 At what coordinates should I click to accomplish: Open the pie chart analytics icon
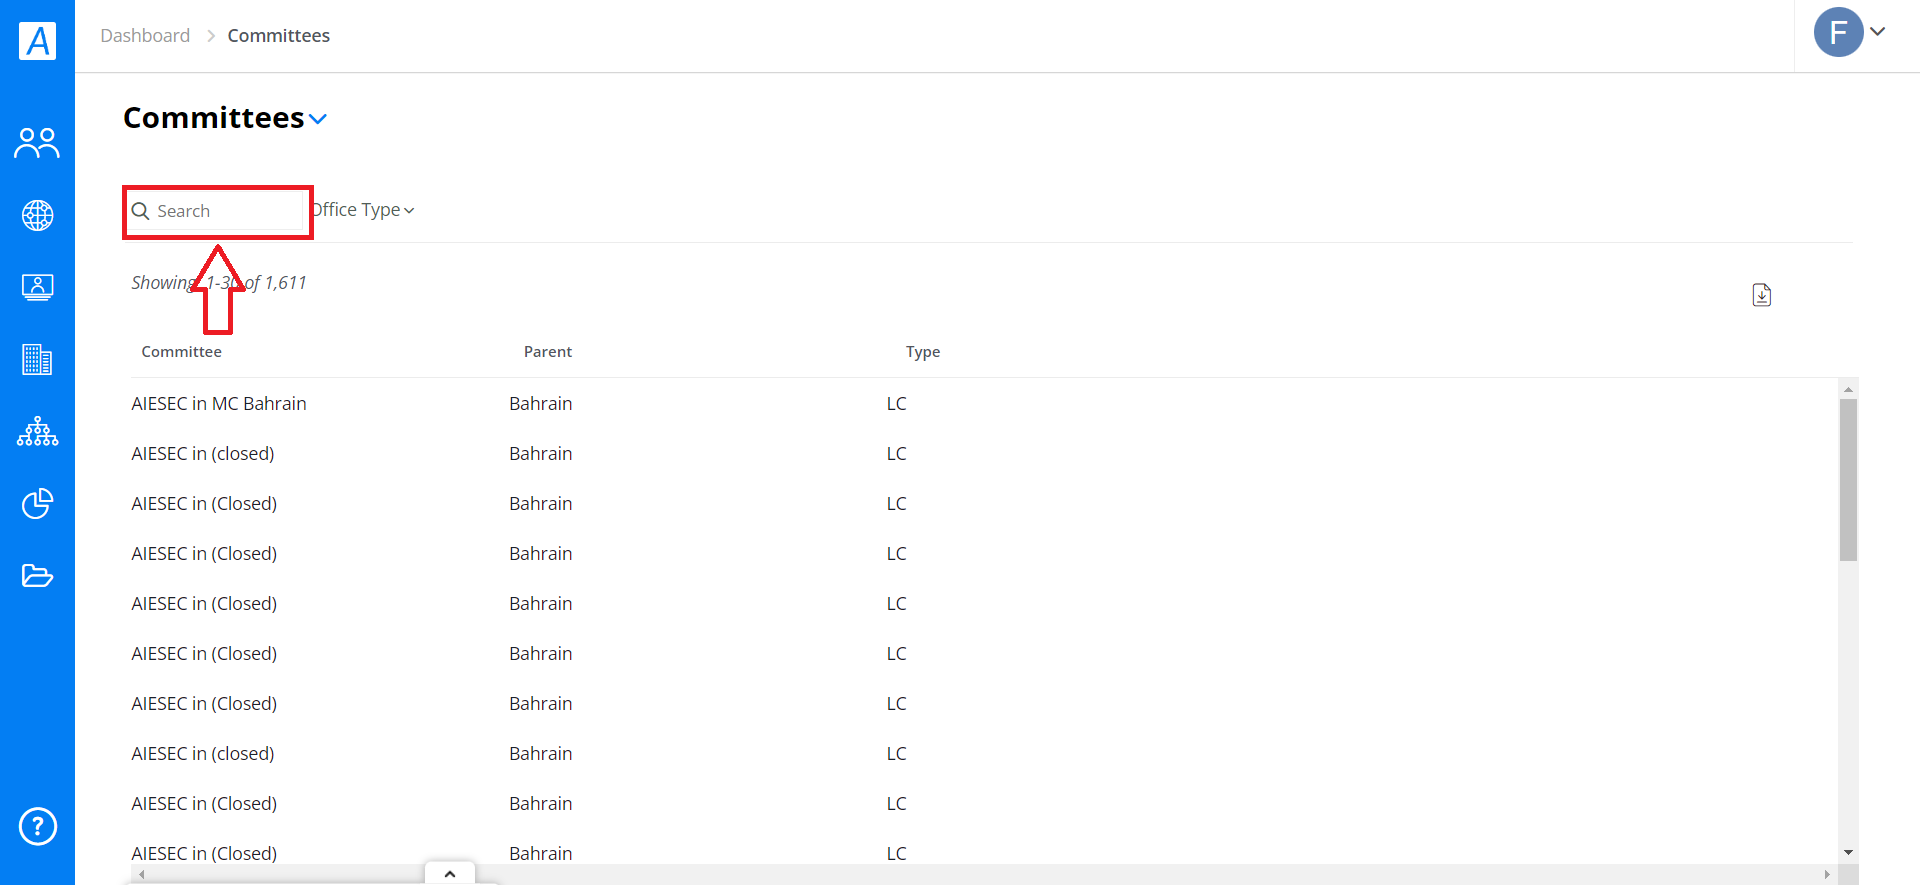coord(37,503)
